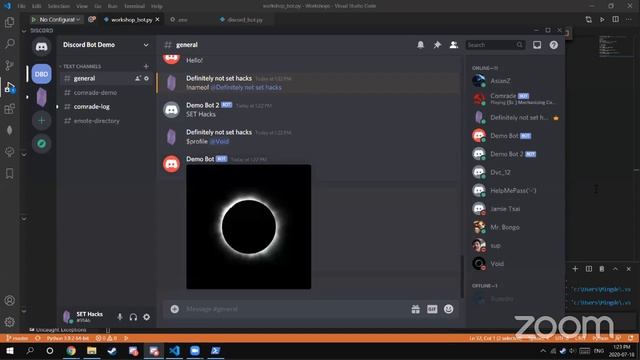Click the attach file plus button
Viewport: 640px width, 360px height.
(x=175, y=309)
